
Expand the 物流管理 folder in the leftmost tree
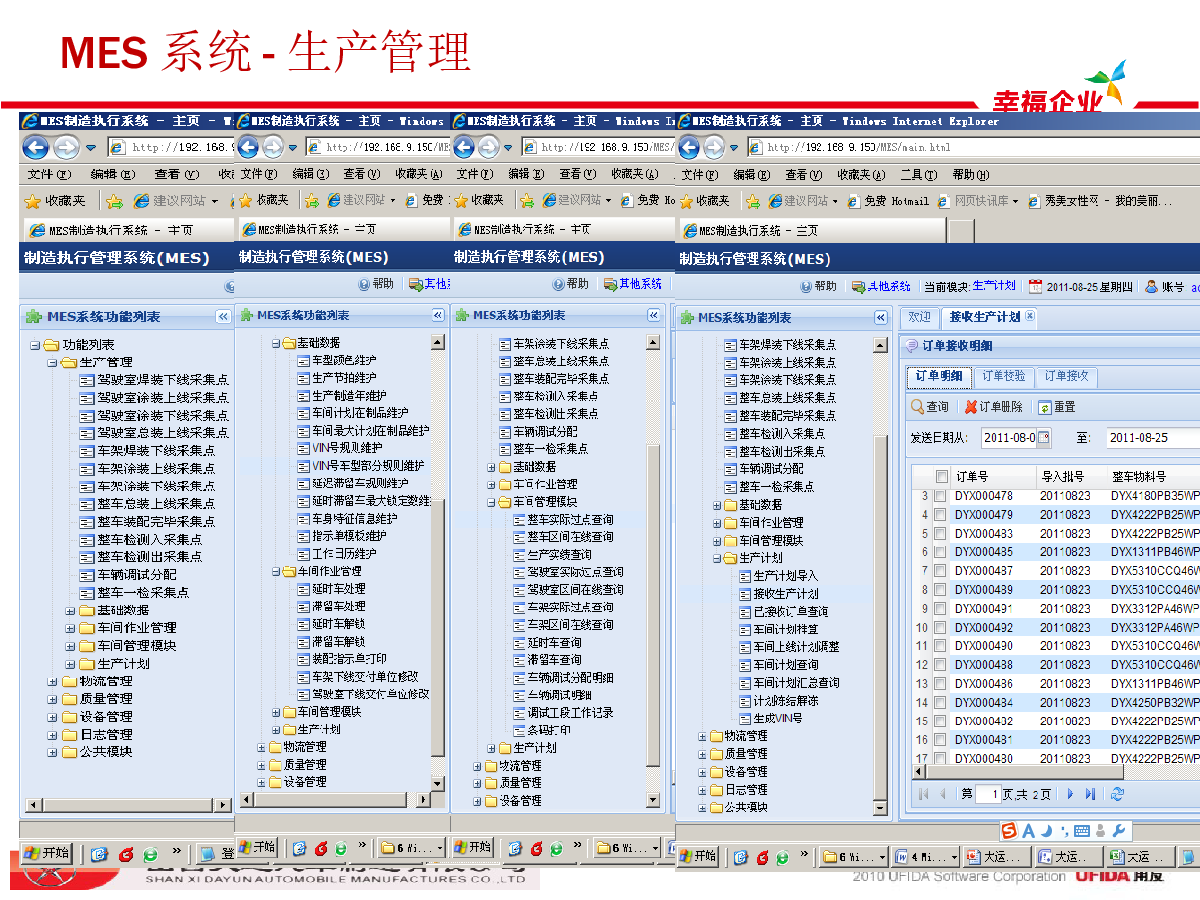pyautogui.click(x=53, y=681)
